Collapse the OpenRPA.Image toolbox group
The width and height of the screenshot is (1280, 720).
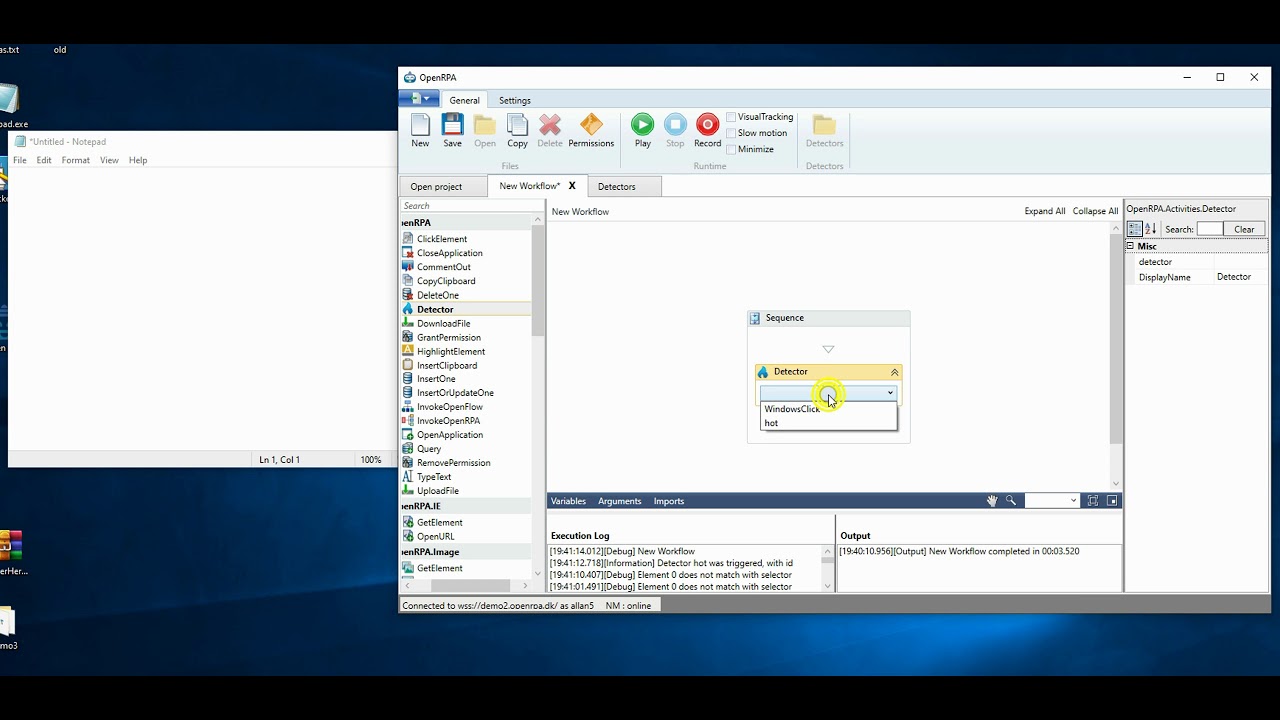pos(466,552)
